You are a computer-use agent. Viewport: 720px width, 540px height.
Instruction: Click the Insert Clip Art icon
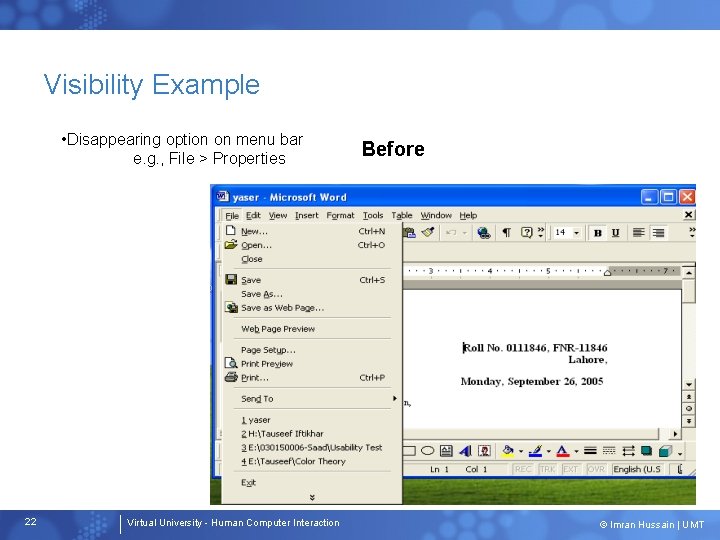[x=484, y=451]
